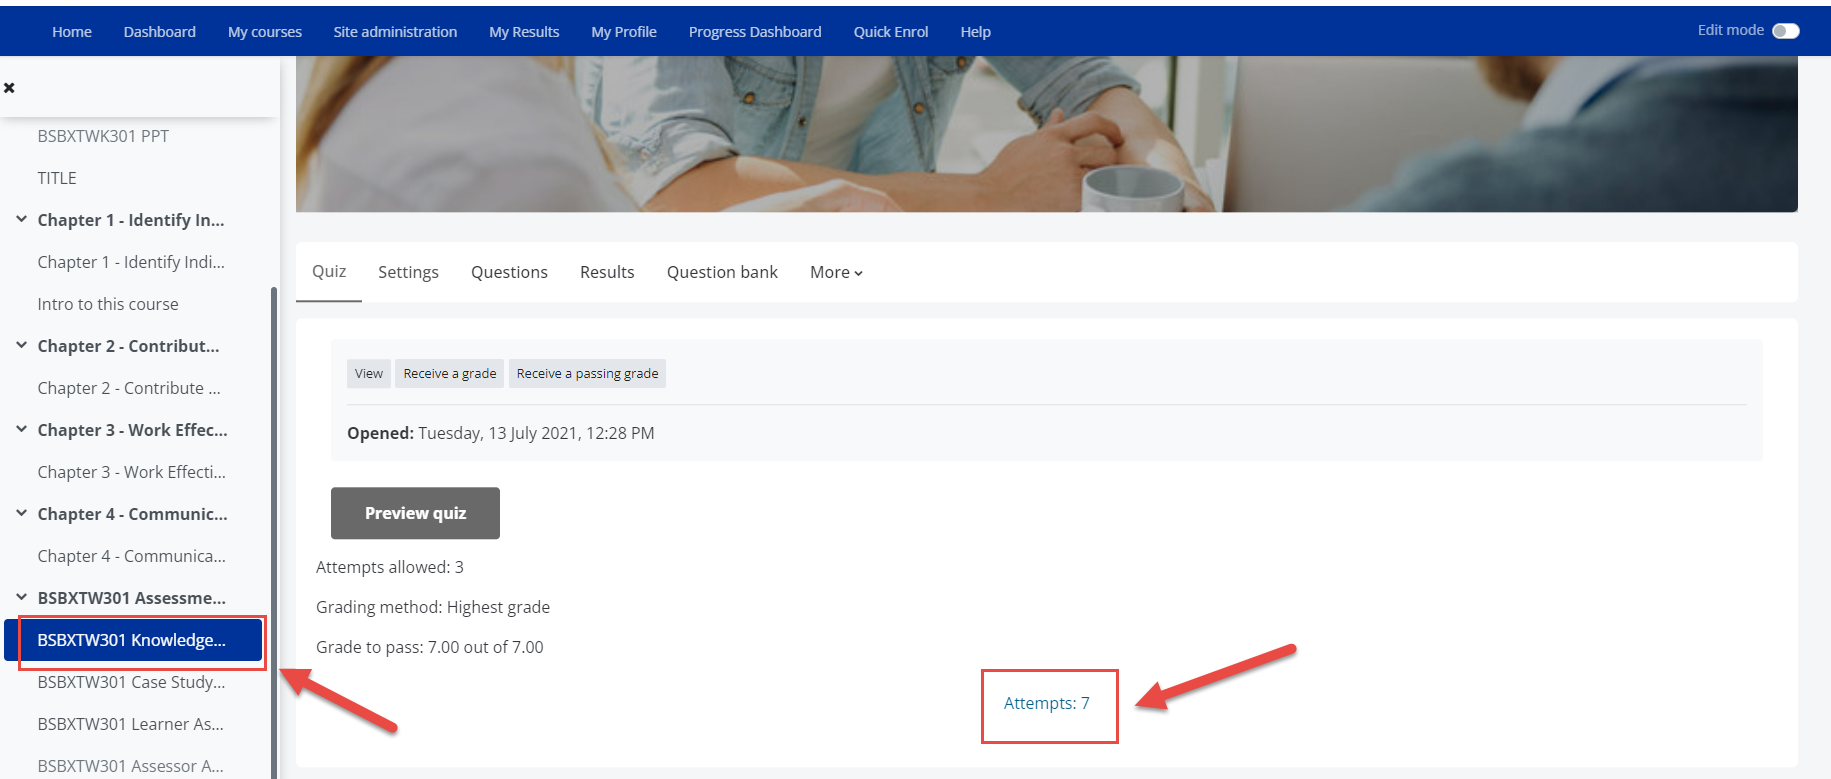Open the Attempts: 7 link
This screenshot has width=1831, height=779.
[x=1047, y=704]
